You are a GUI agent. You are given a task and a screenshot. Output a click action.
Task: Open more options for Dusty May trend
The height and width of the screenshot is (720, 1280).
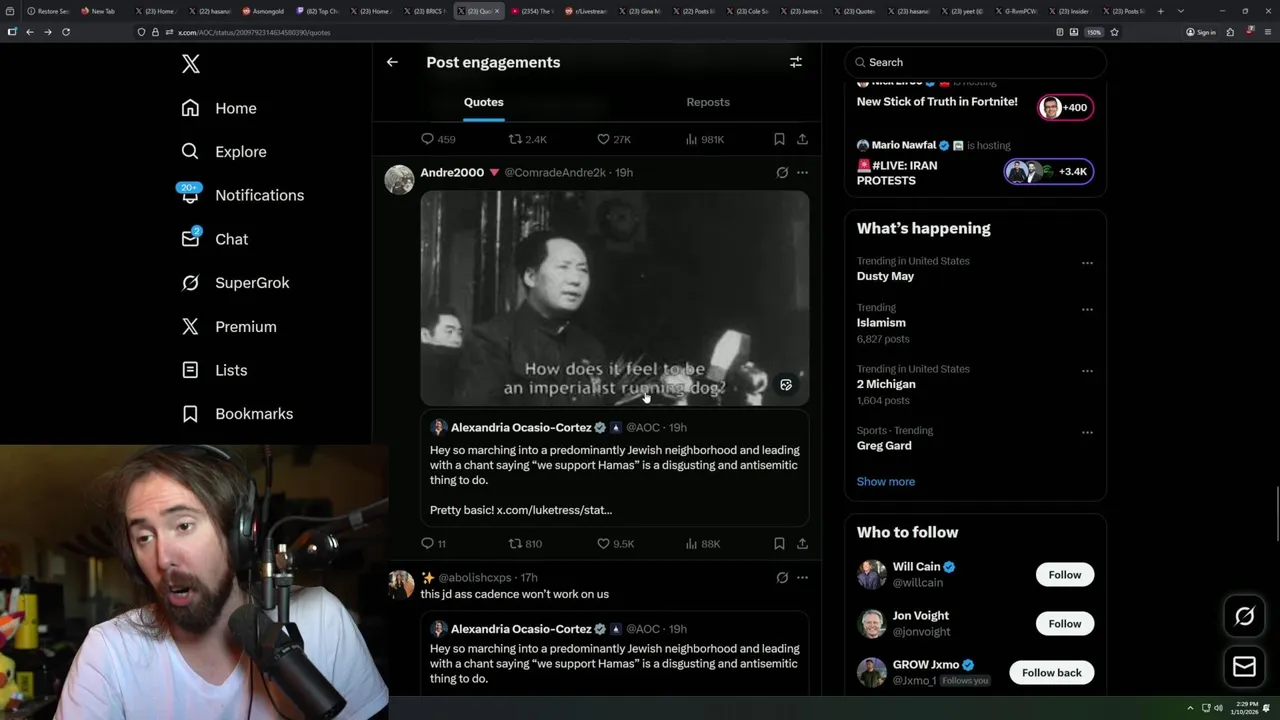pos(1087,263)
